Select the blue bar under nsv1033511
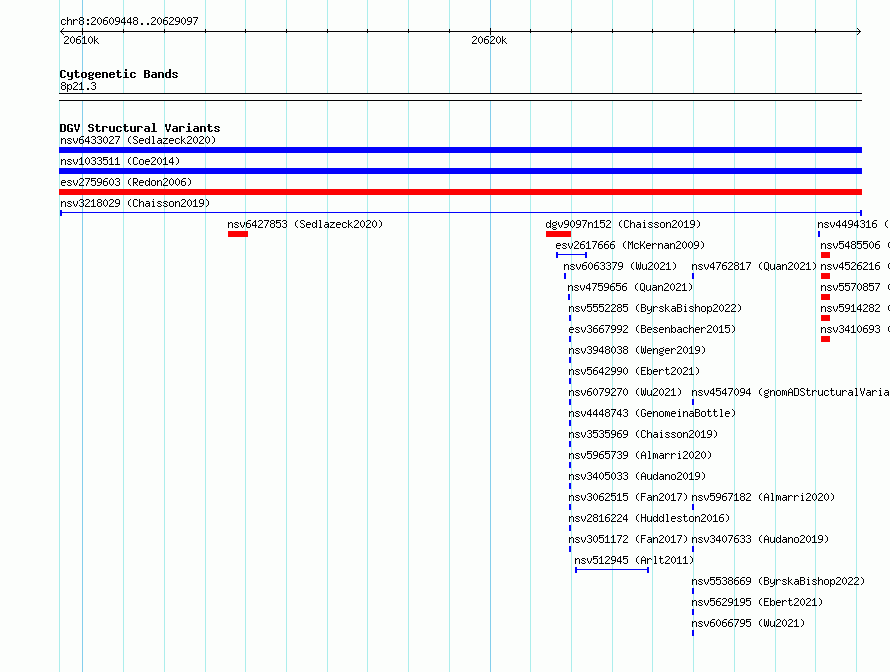890x672 pixels. click(x=460, y=171)
